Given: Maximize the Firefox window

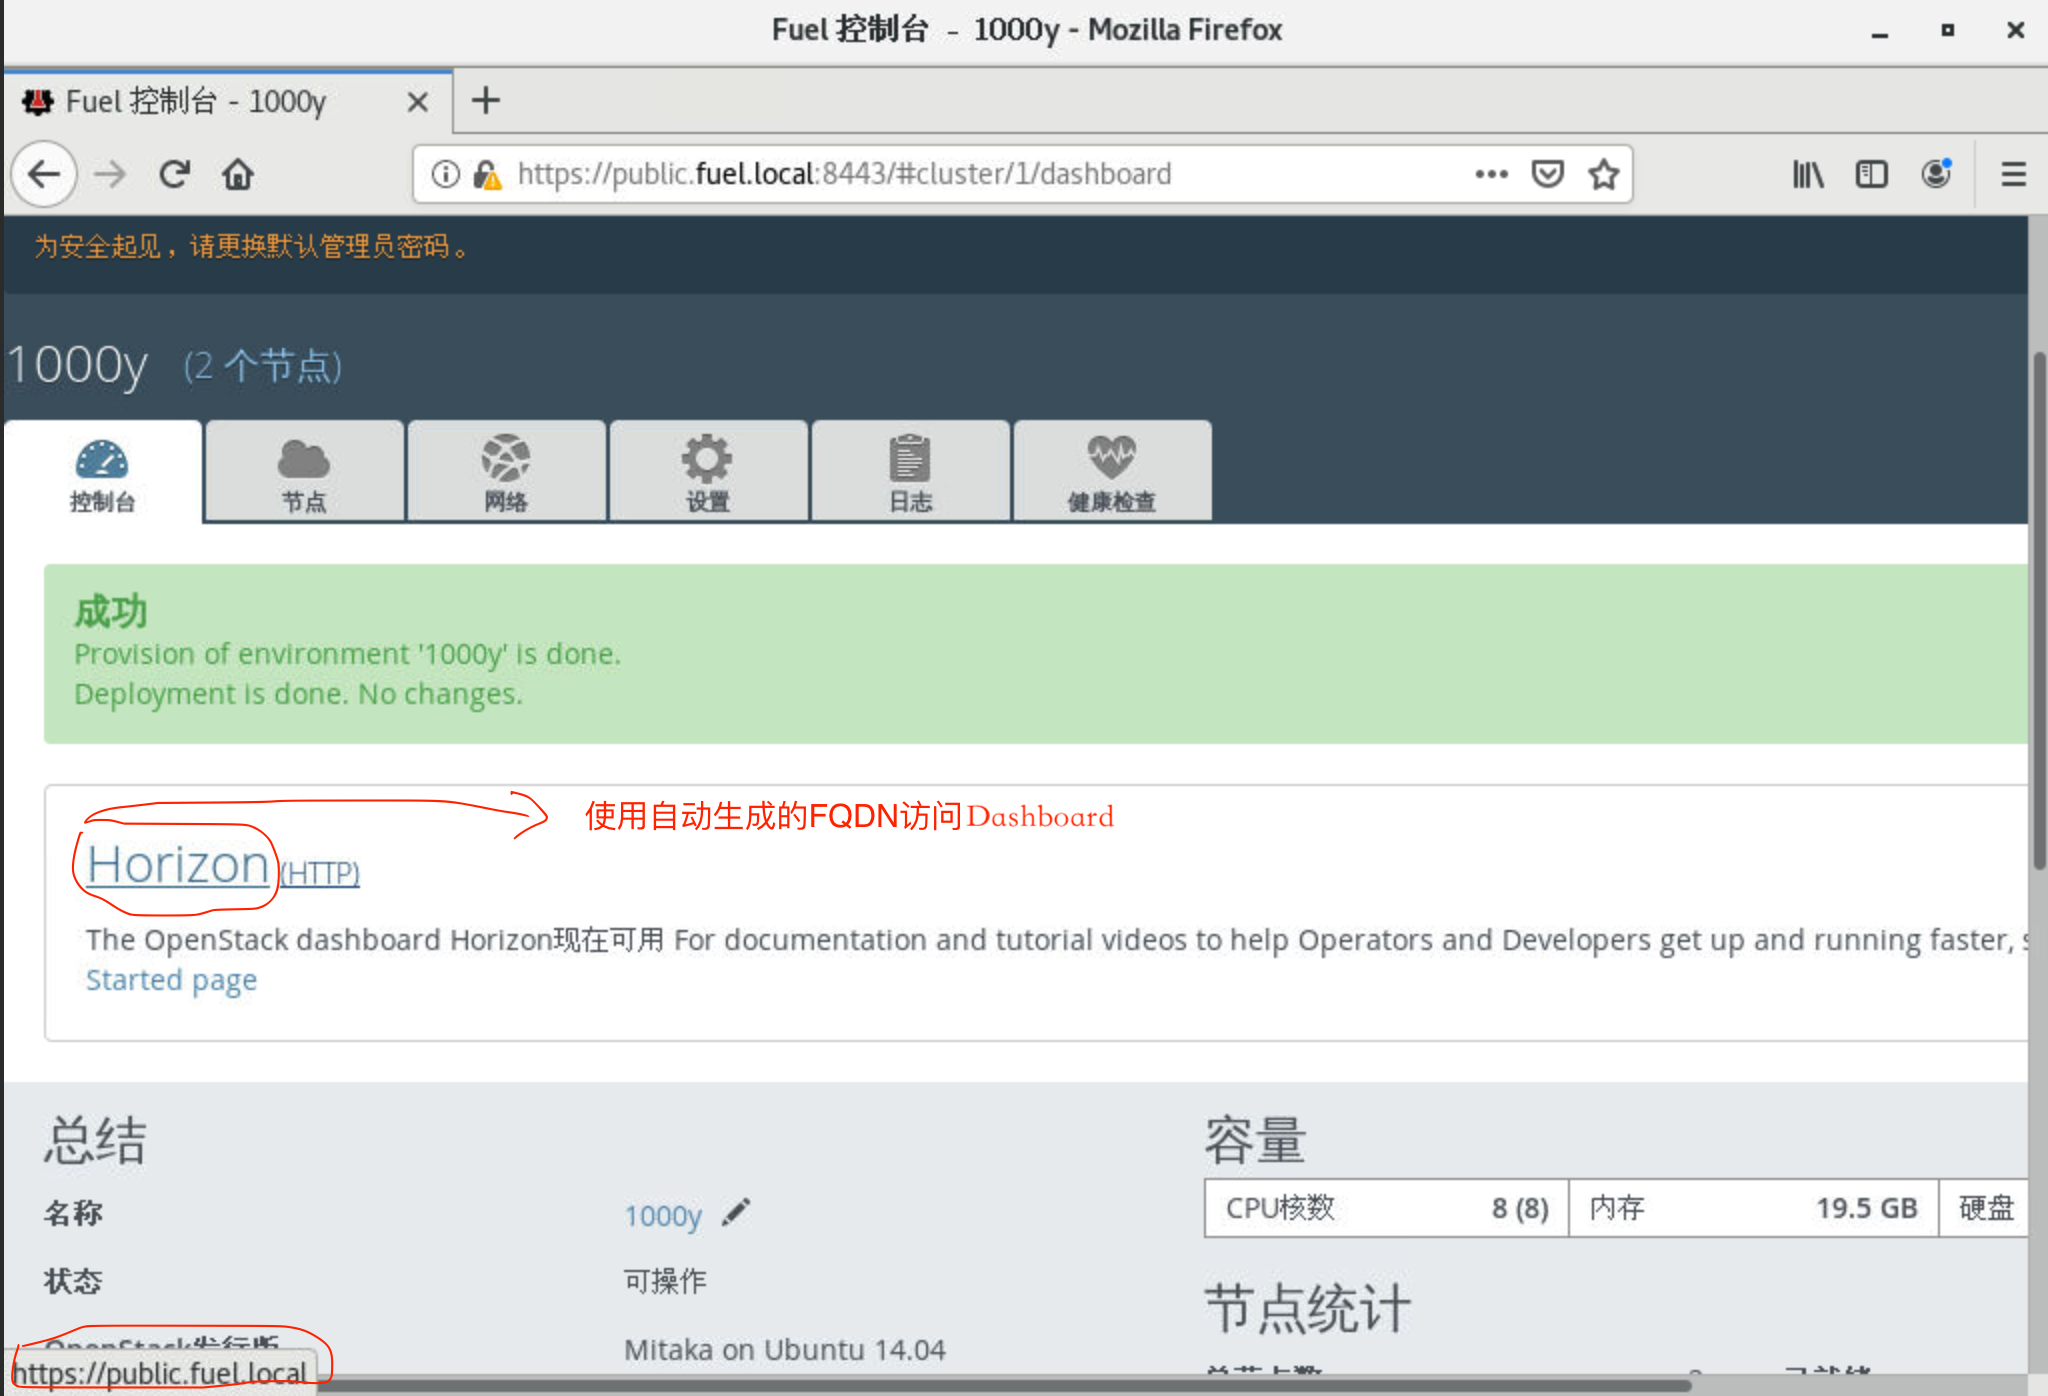Looking at the screenshot, I should coord(1947,30).
